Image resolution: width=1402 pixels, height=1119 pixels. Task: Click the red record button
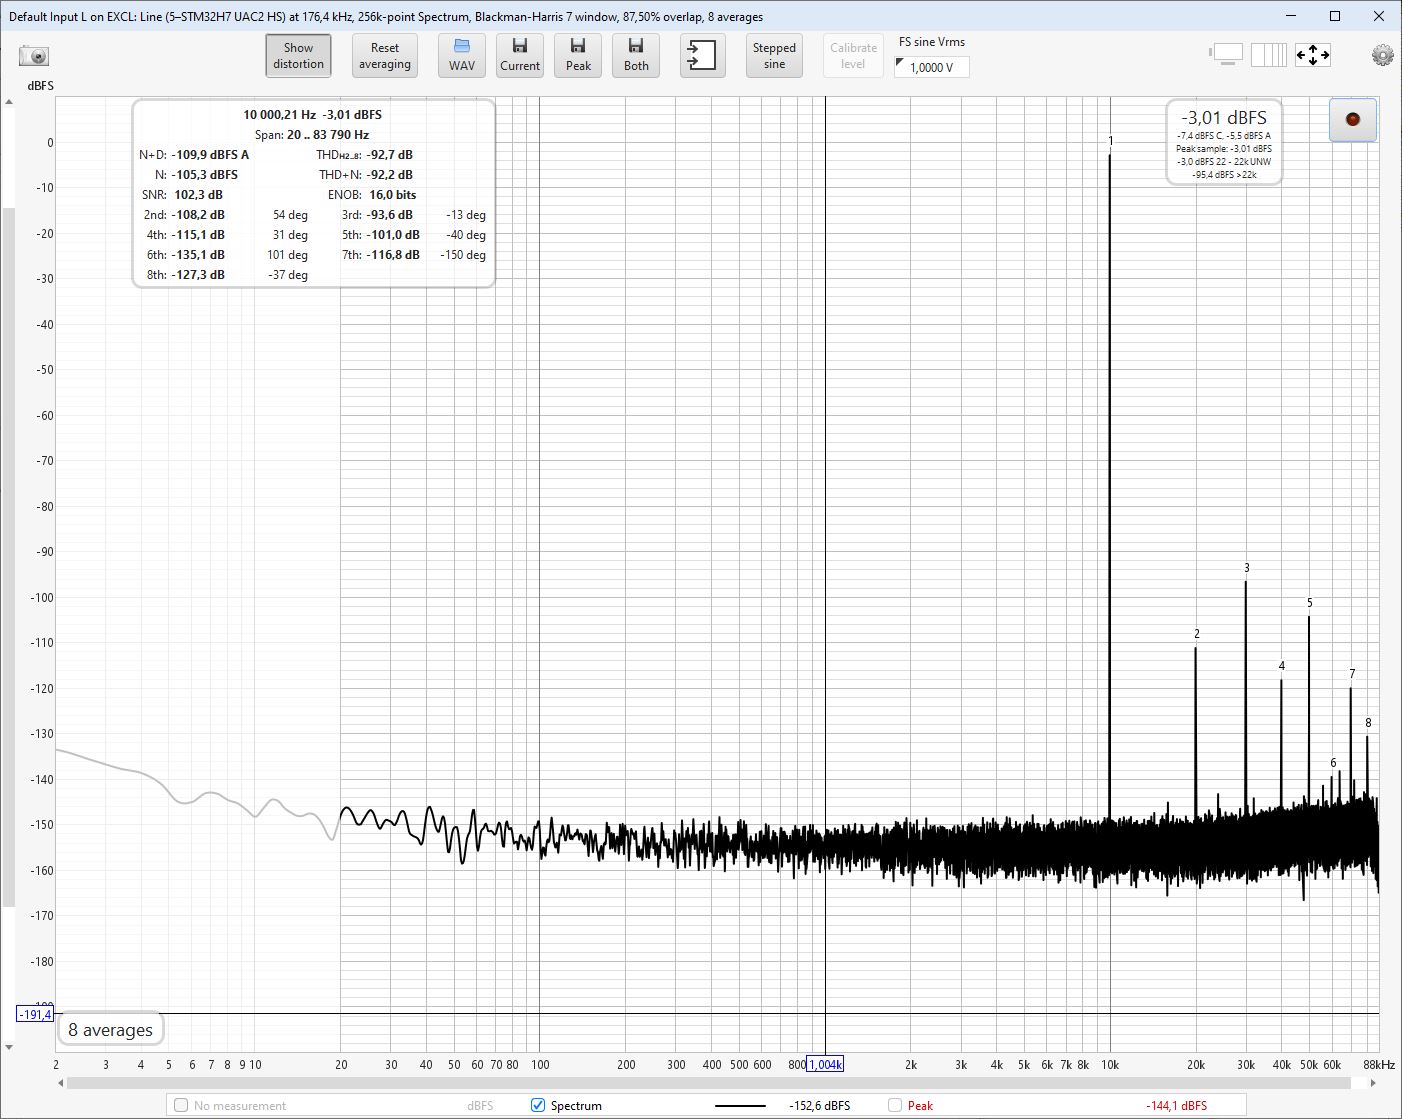pyautogui.click(x=1353, y=120)
